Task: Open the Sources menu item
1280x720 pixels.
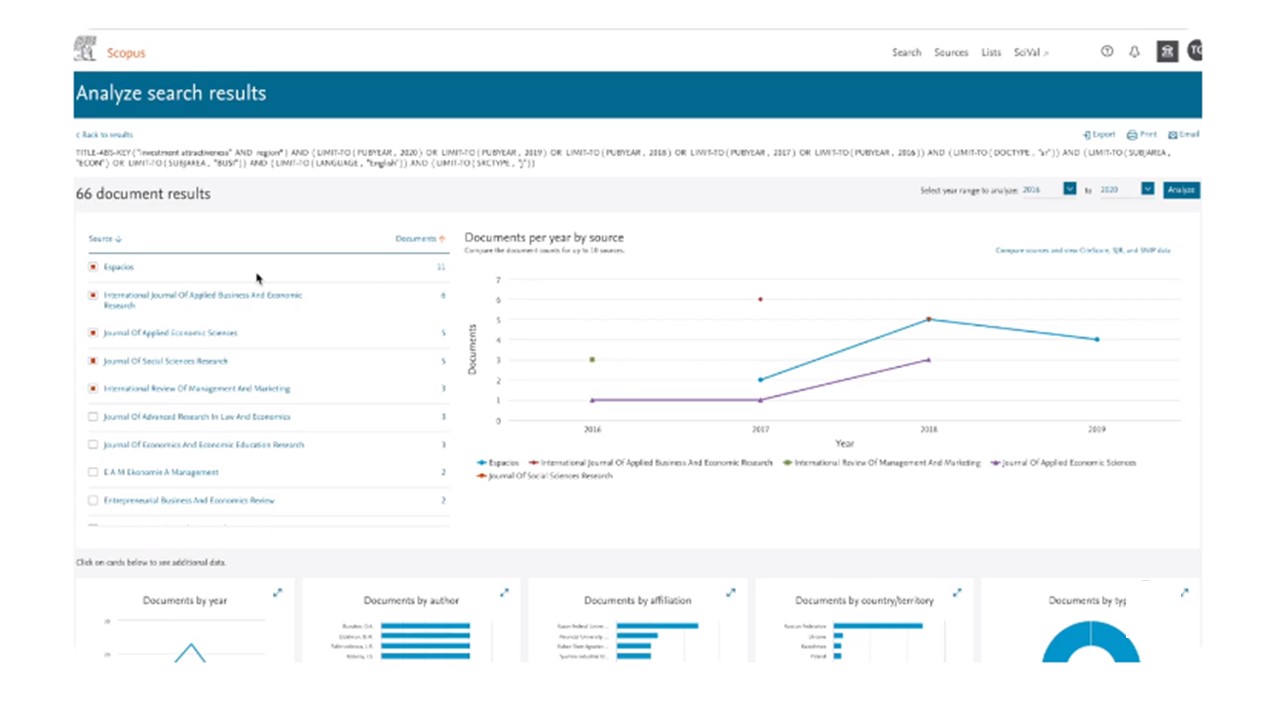Action: 951,53
